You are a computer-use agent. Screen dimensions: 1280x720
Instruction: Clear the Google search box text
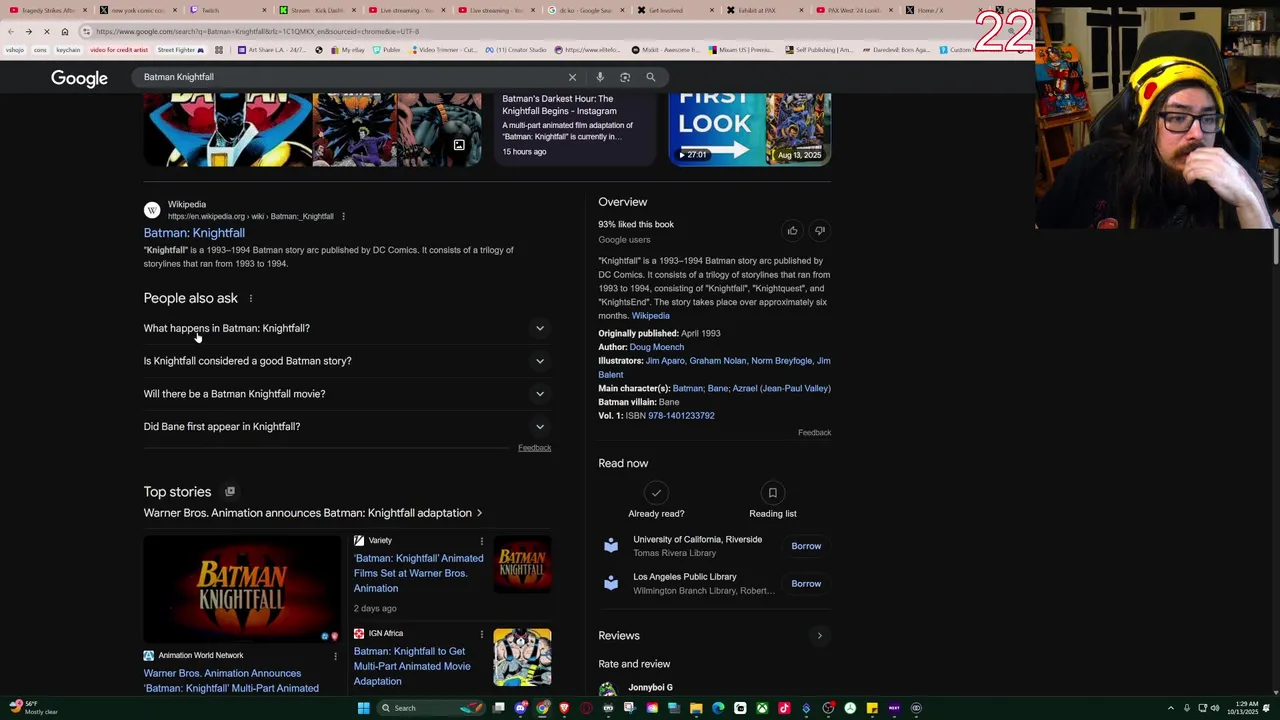click(x=572, y=77)
